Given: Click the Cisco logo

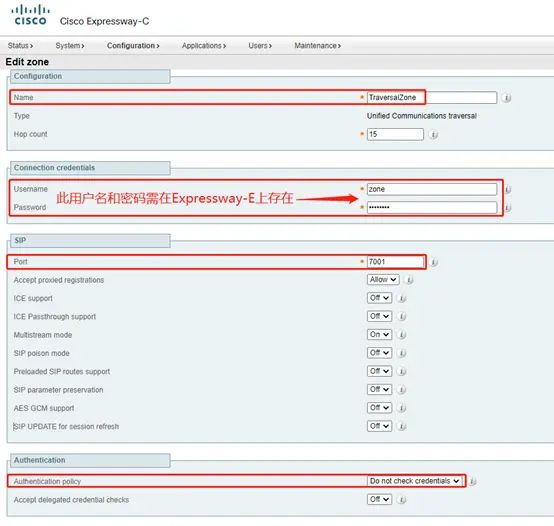Looking at the screenshot, I should click(x=30, y=15).
